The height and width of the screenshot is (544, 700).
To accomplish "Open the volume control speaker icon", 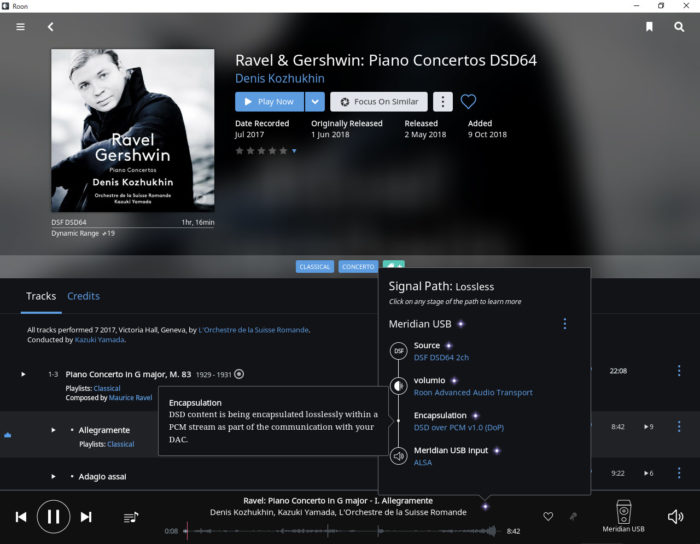I will [675, 516].
